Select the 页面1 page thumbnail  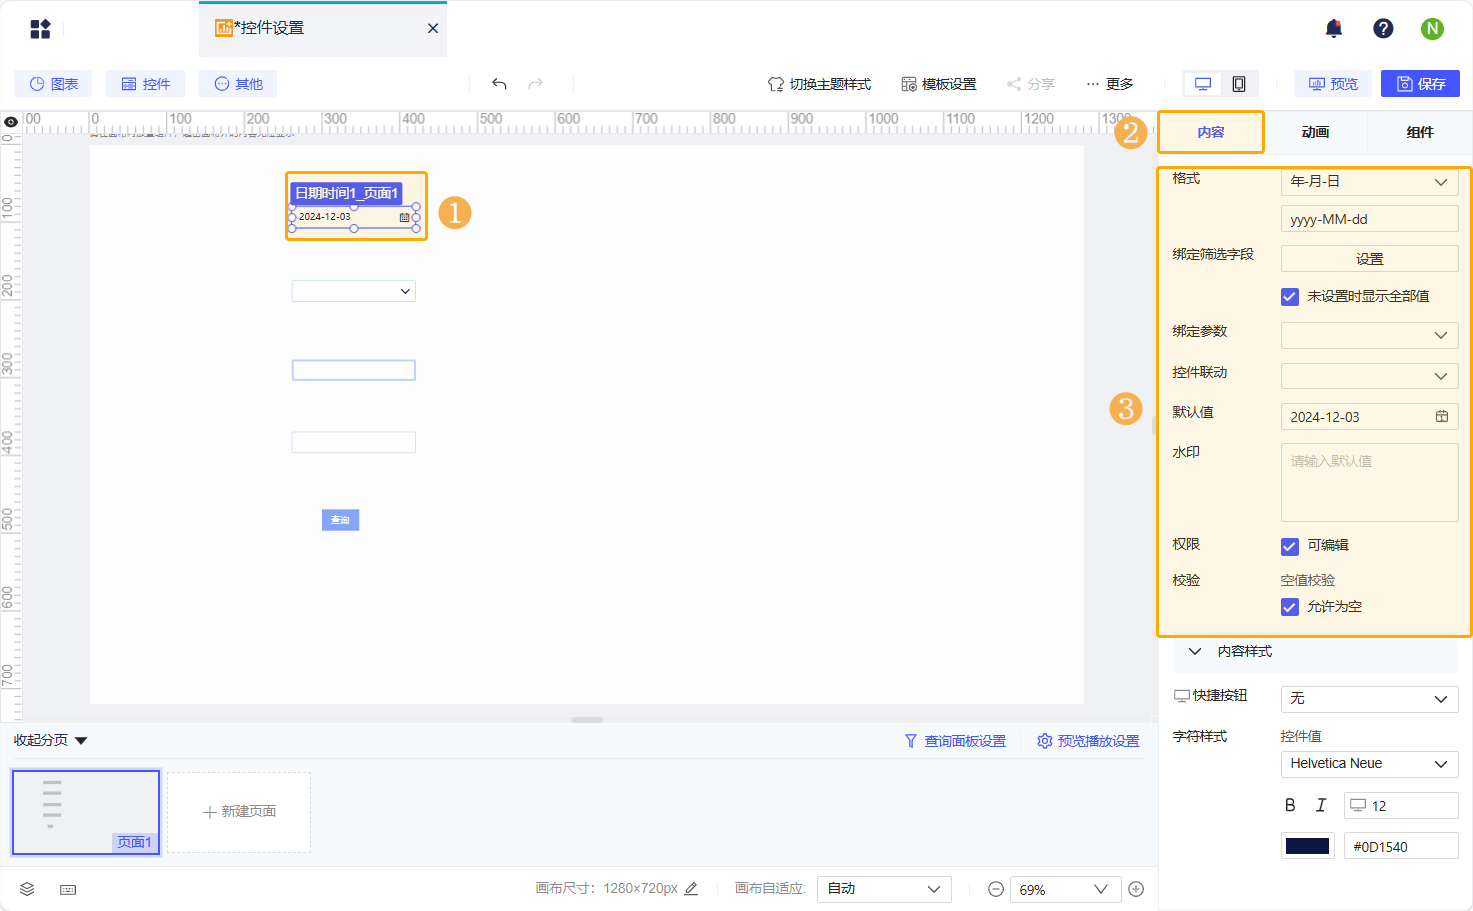86,812
